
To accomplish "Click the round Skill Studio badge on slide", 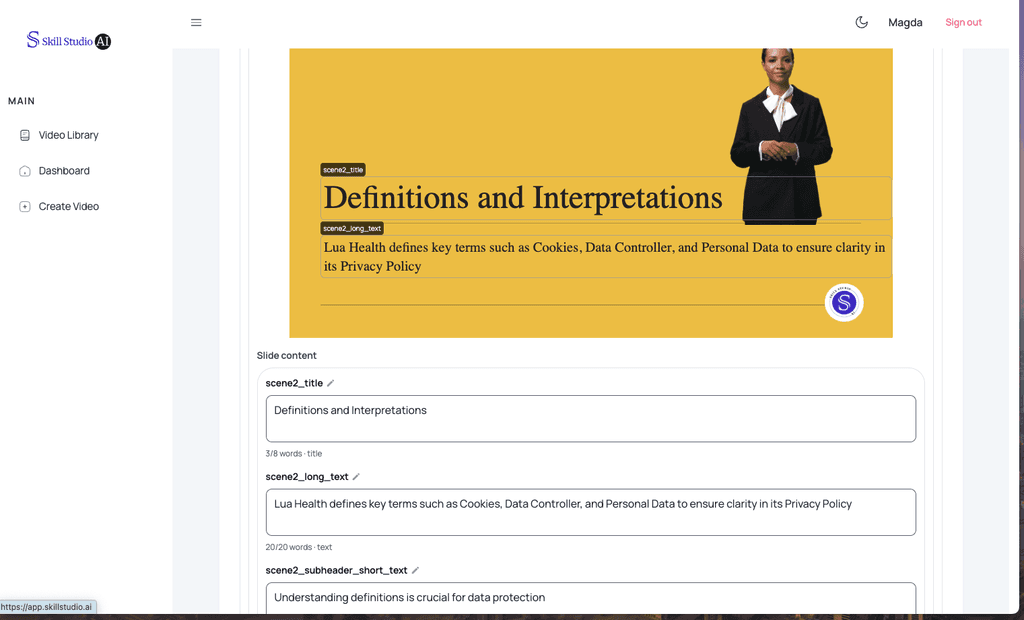I will pos(844,302).
